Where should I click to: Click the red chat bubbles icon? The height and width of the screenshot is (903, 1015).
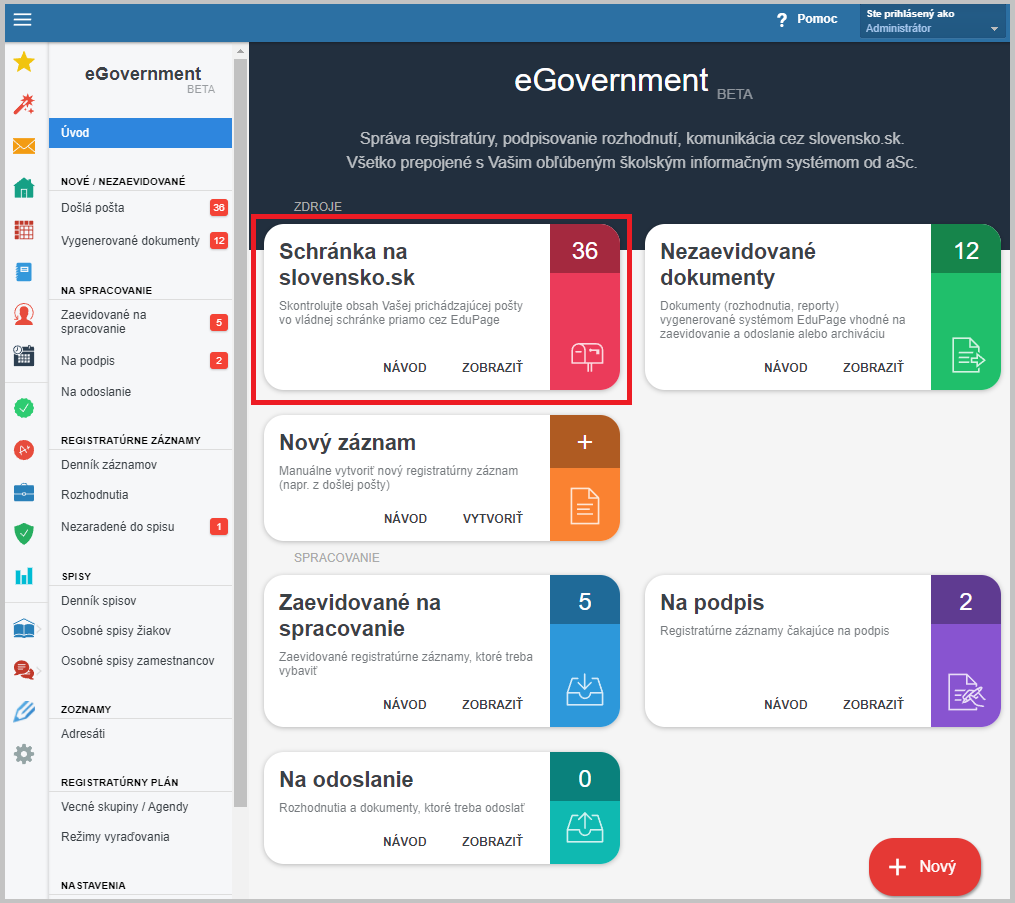coord(24,670)
